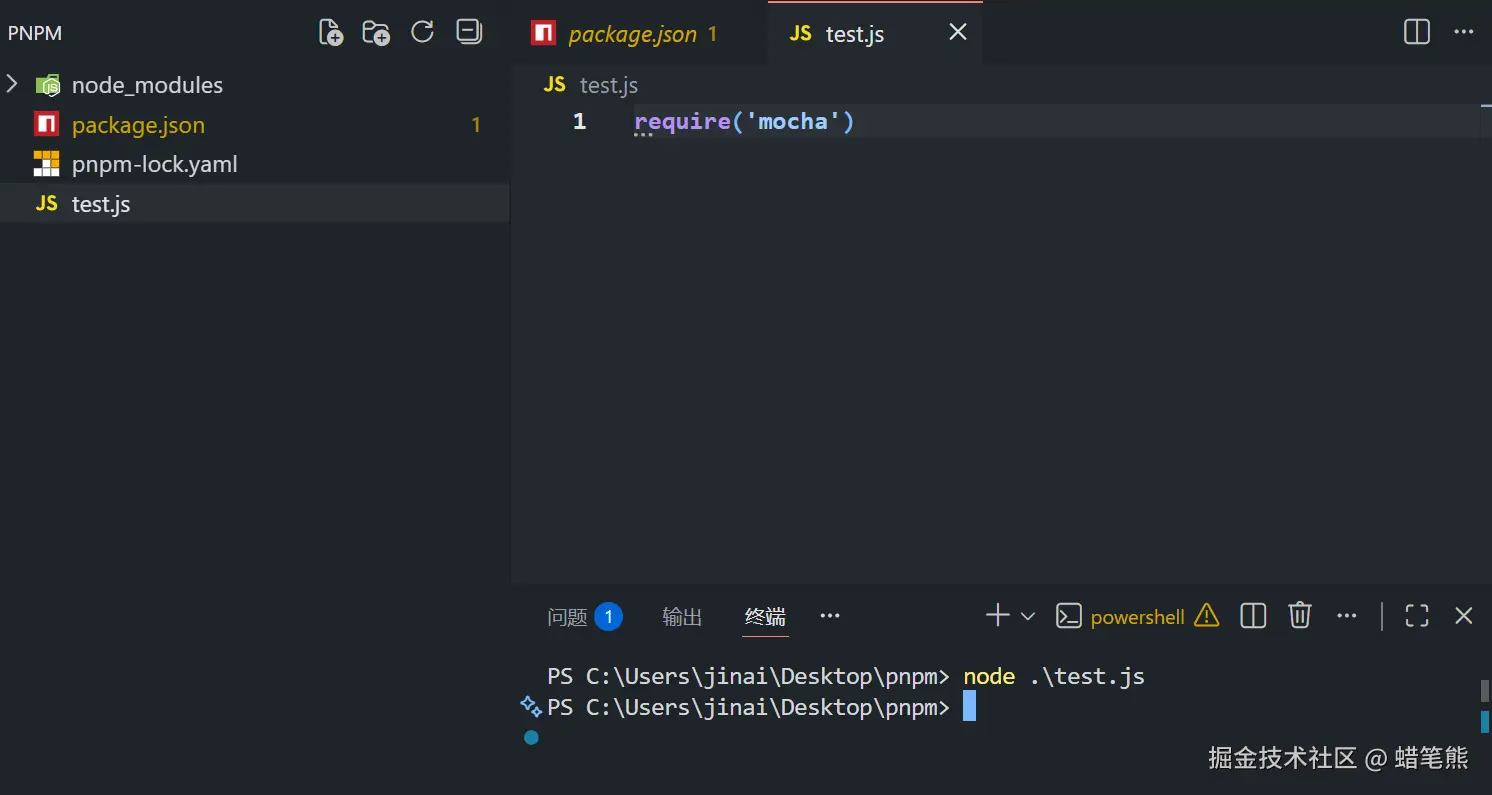The image size is (1492, 795).
Task: Open the new terminal launch profile dropdown
Action: pos(1028,616)
